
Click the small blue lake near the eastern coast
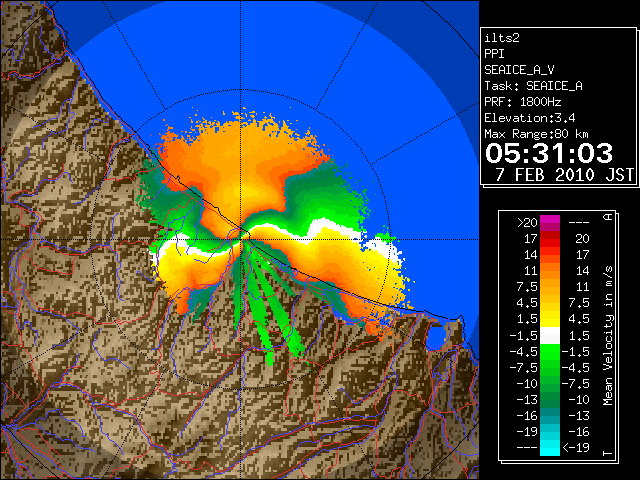[x=436, y=338]
